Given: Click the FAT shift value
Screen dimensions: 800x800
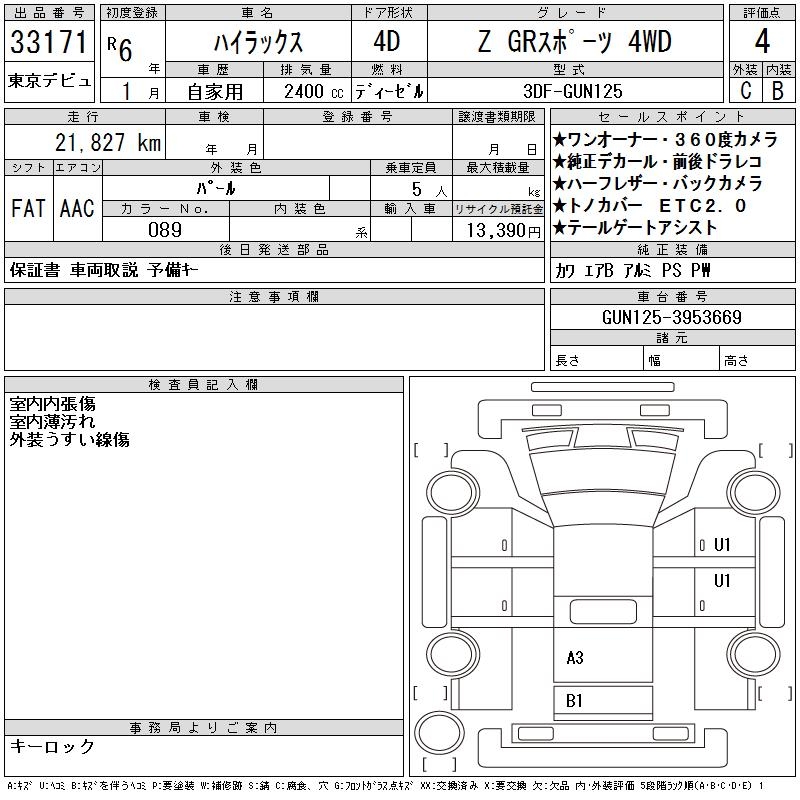Looking at the screenshot, I should click(28, 208).
